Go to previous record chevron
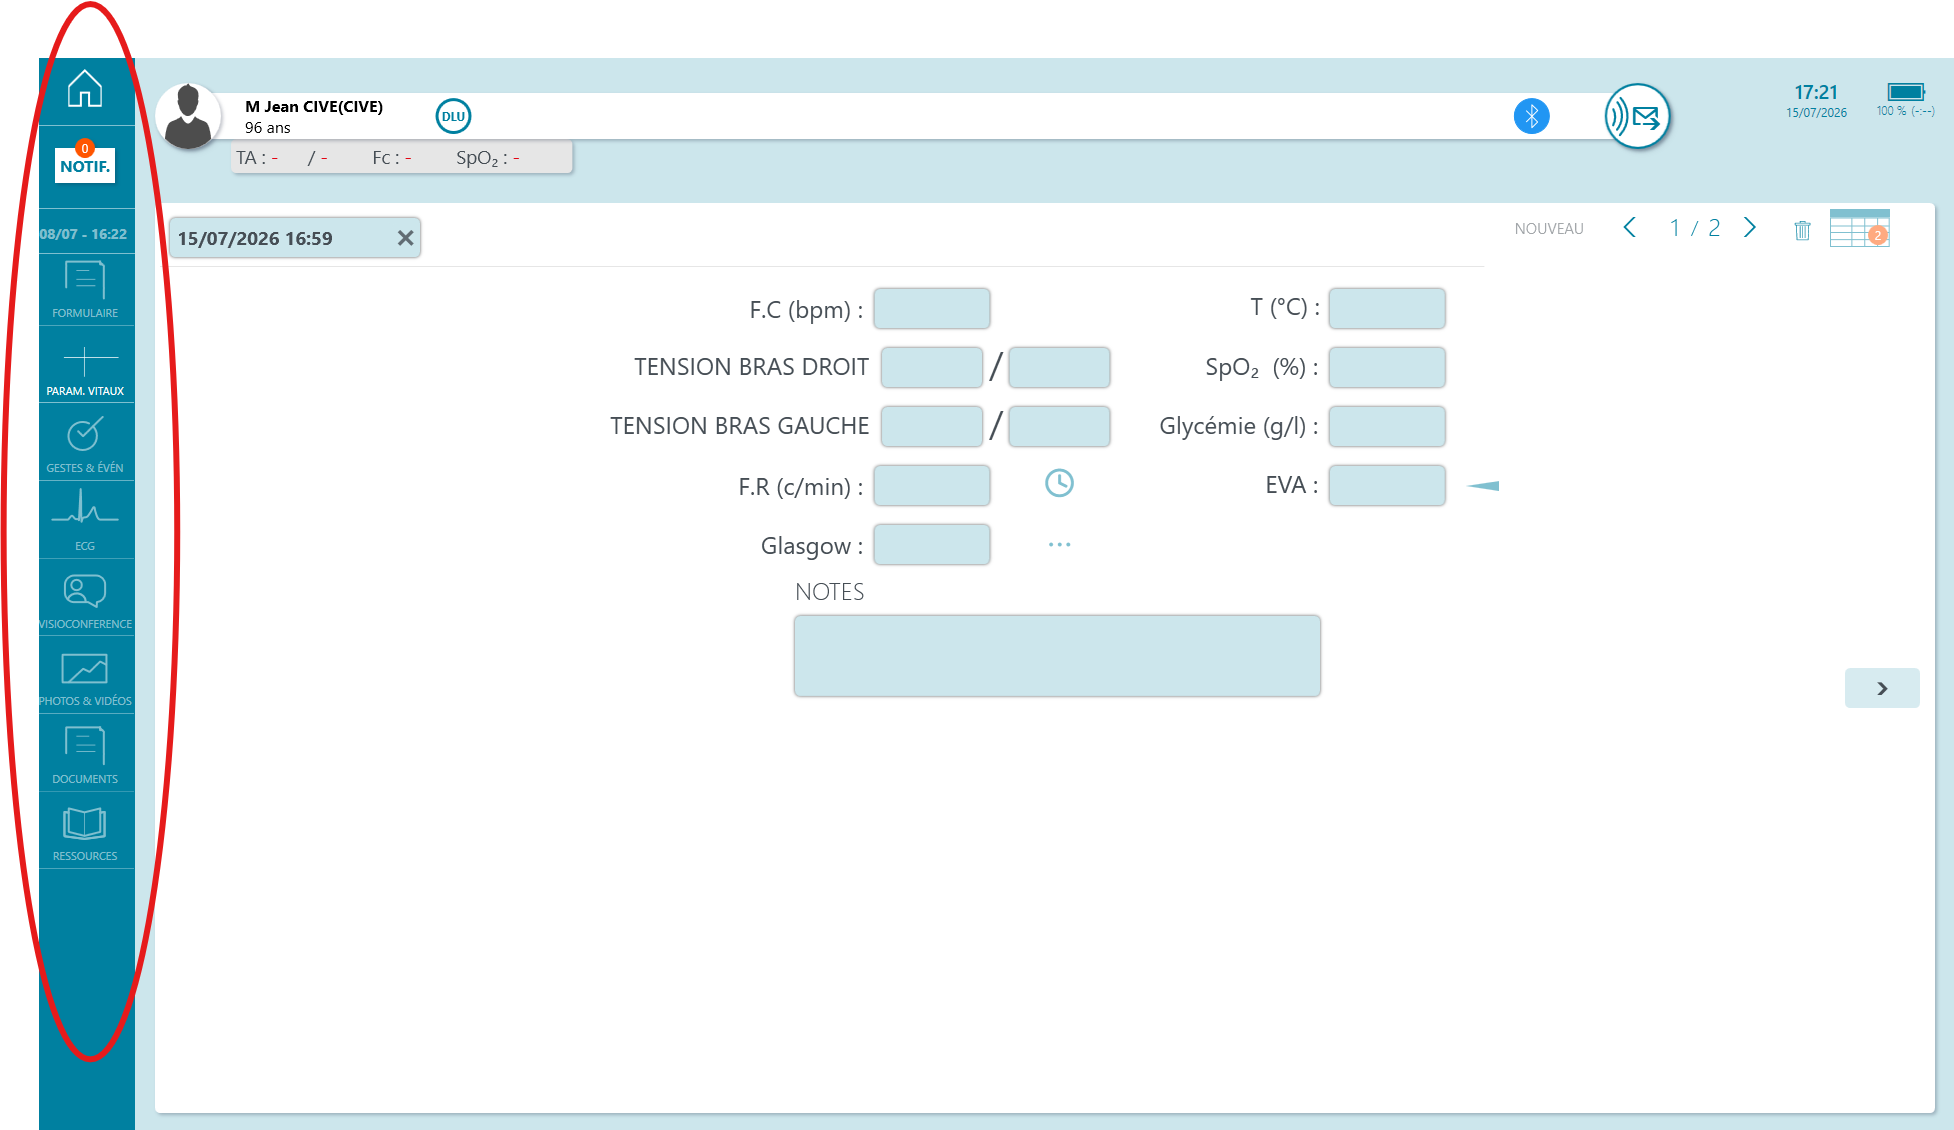This screenshot has height=1130, width=1954. pyautogui.click(x=1630, y=228)
